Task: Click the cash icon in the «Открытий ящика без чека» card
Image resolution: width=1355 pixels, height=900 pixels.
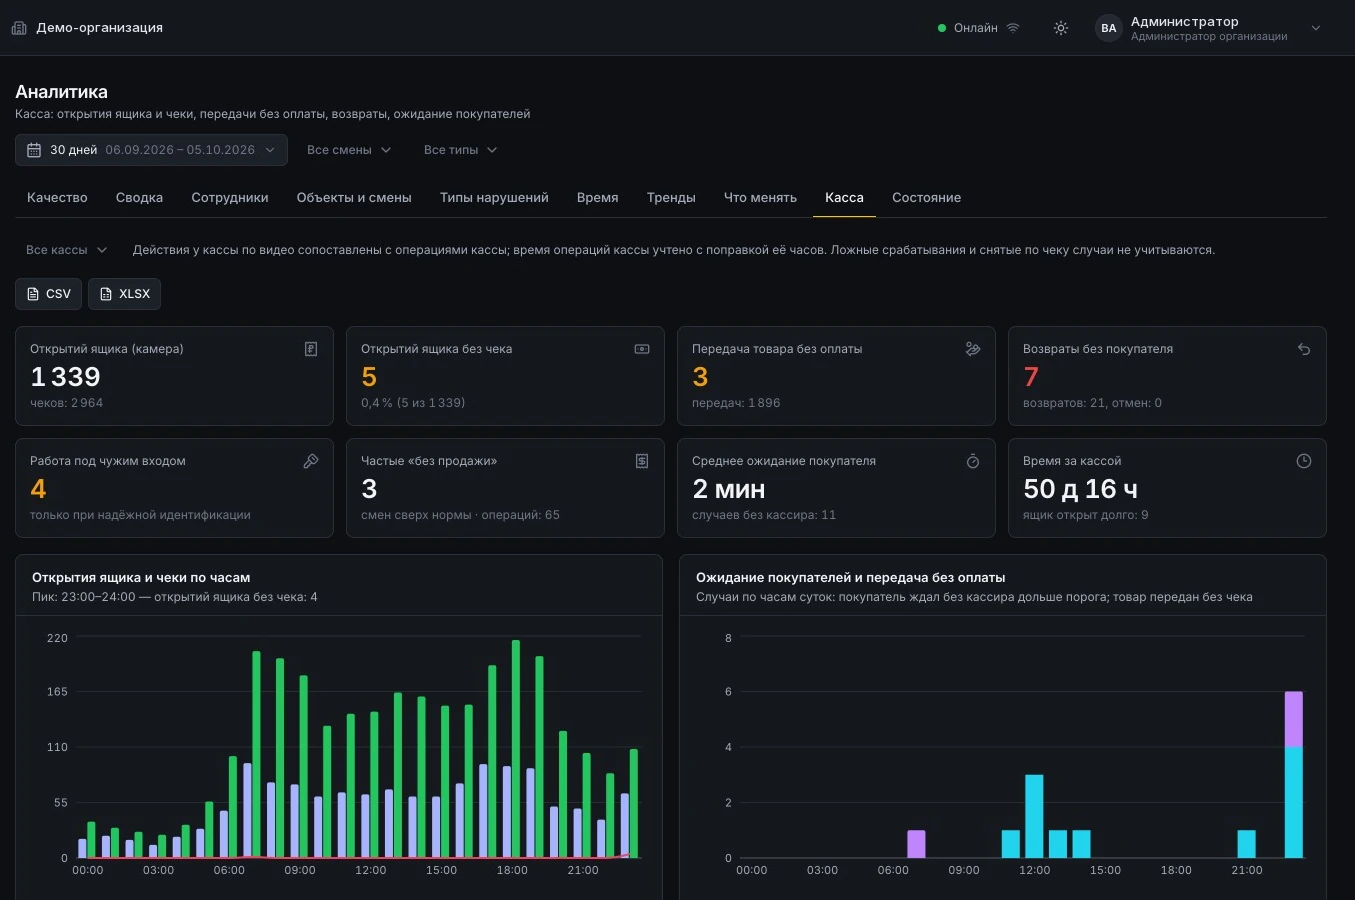Action: (642, 349)
